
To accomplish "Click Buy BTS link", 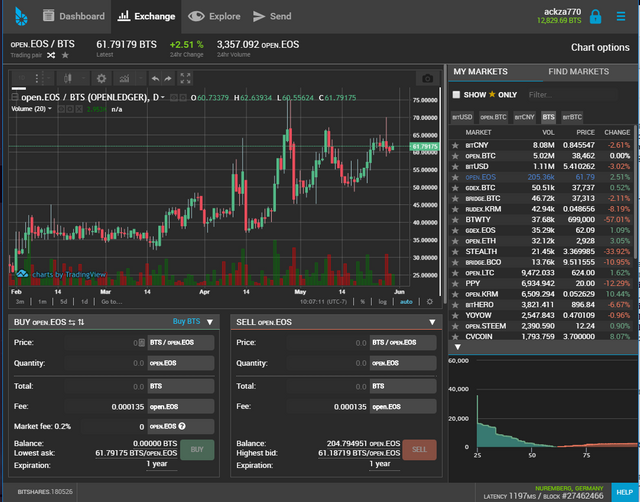I will point(187,322).
